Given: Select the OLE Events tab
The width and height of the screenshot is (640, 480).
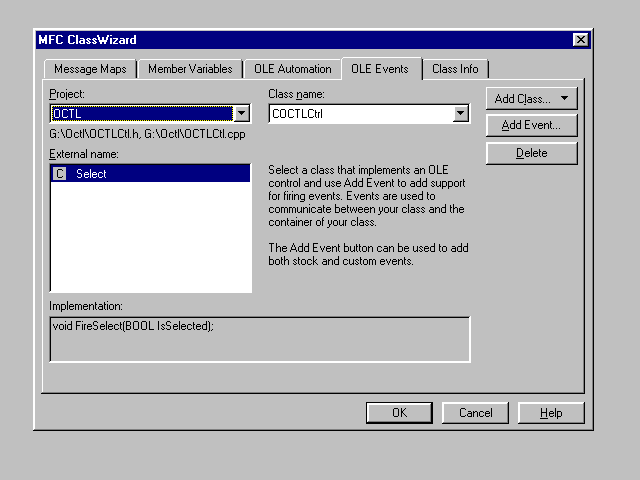Looking at the screenshot, I should pos(380,68).
